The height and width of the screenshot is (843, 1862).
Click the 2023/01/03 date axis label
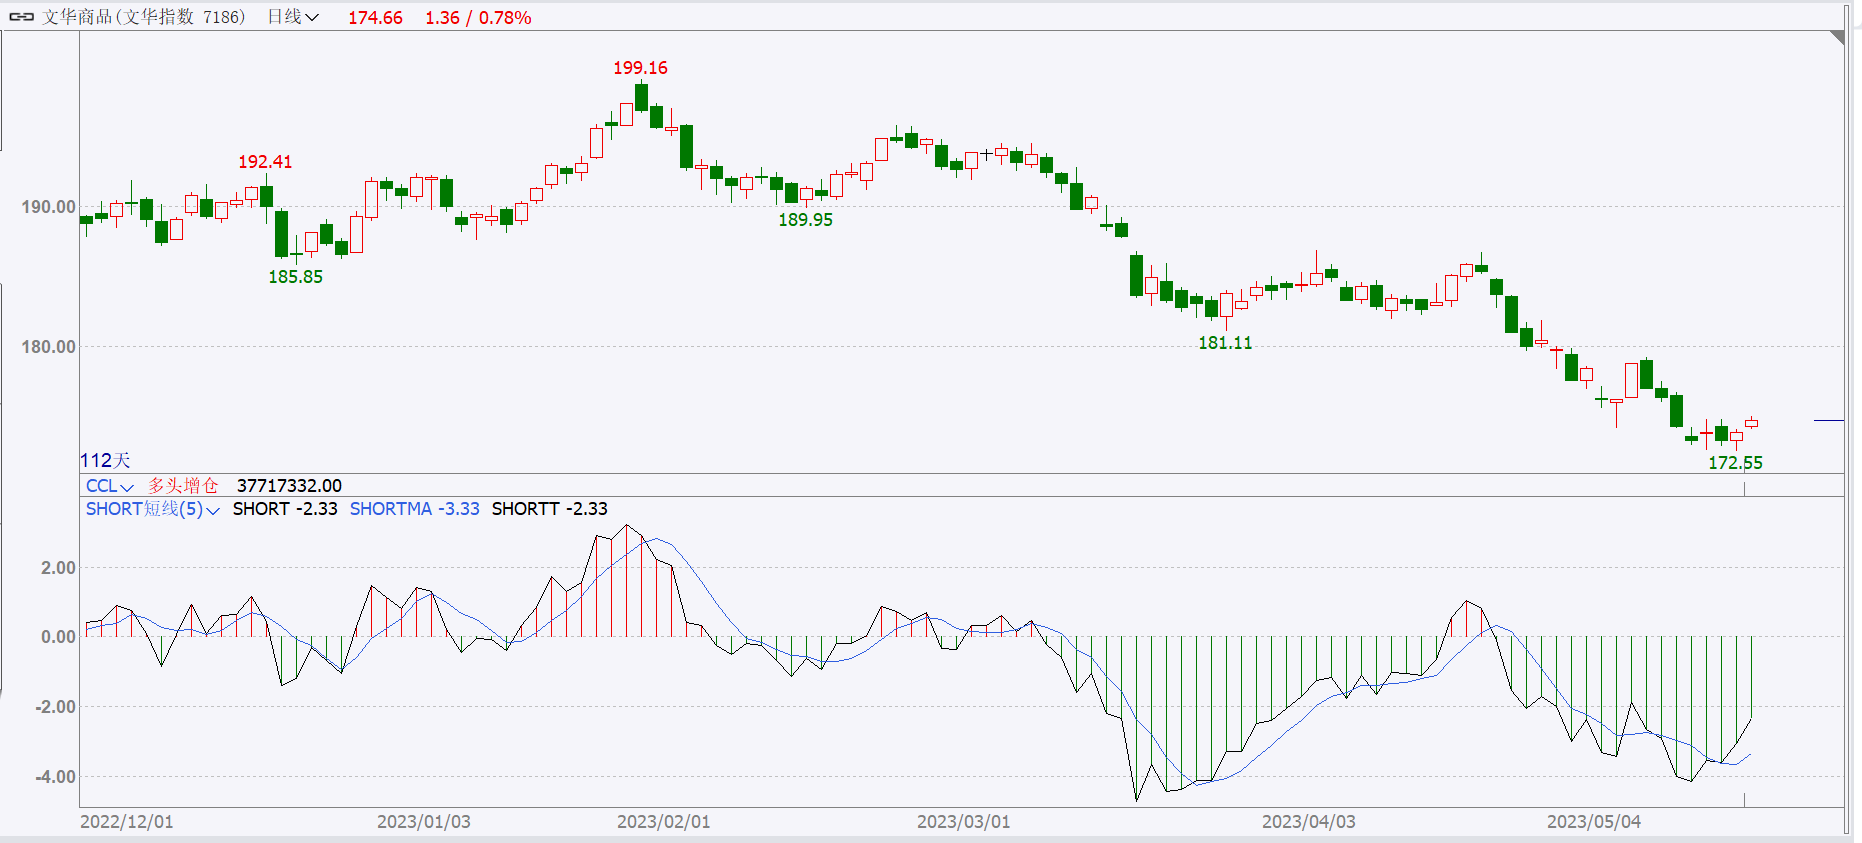point(424,822)
